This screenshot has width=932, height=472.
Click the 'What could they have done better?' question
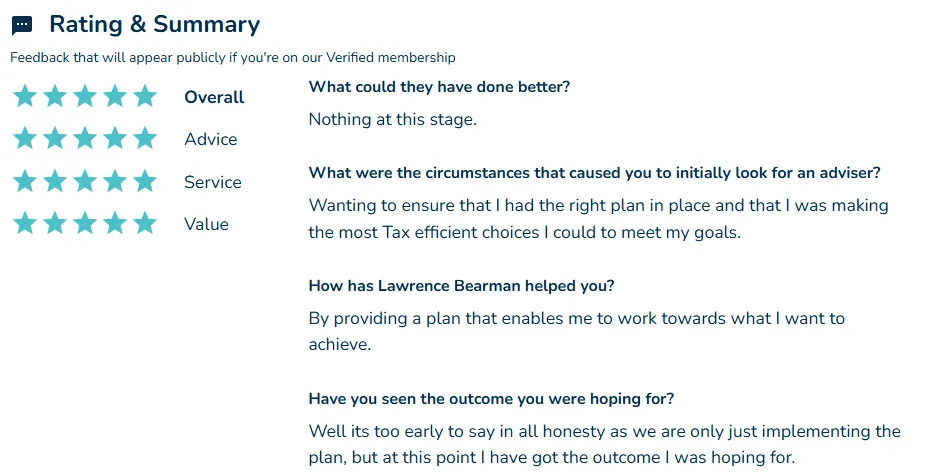point(439,87)
